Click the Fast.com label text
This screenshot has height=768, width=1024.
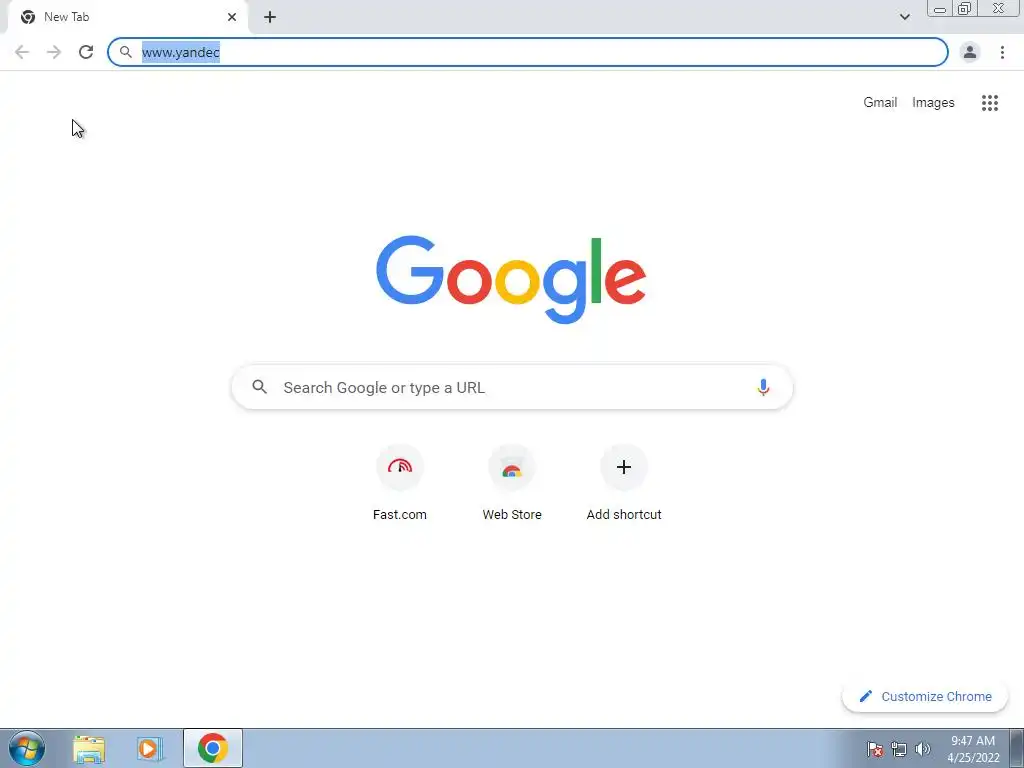(400, 515)
